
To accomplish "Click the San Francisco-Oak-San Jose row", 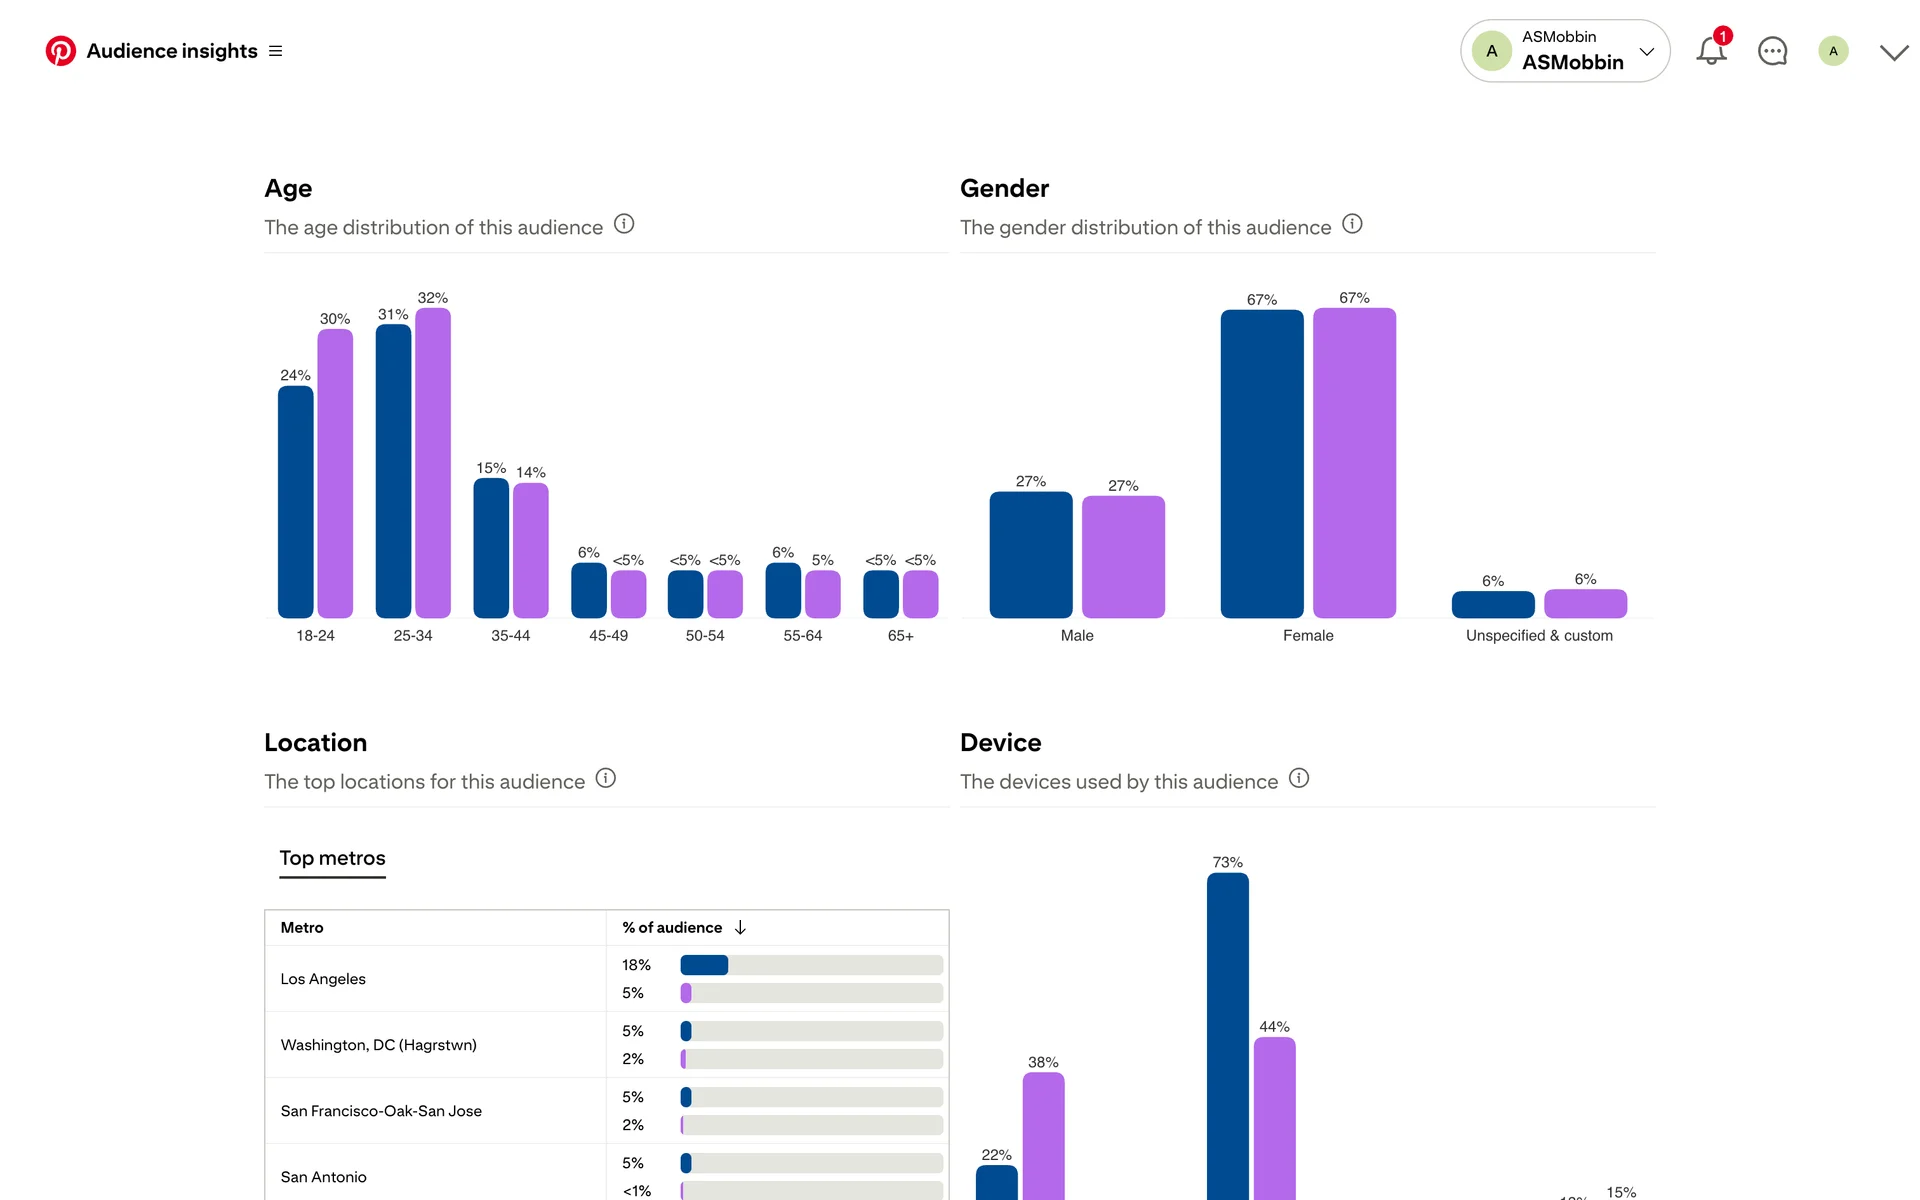I will [x=381, y=1111].
